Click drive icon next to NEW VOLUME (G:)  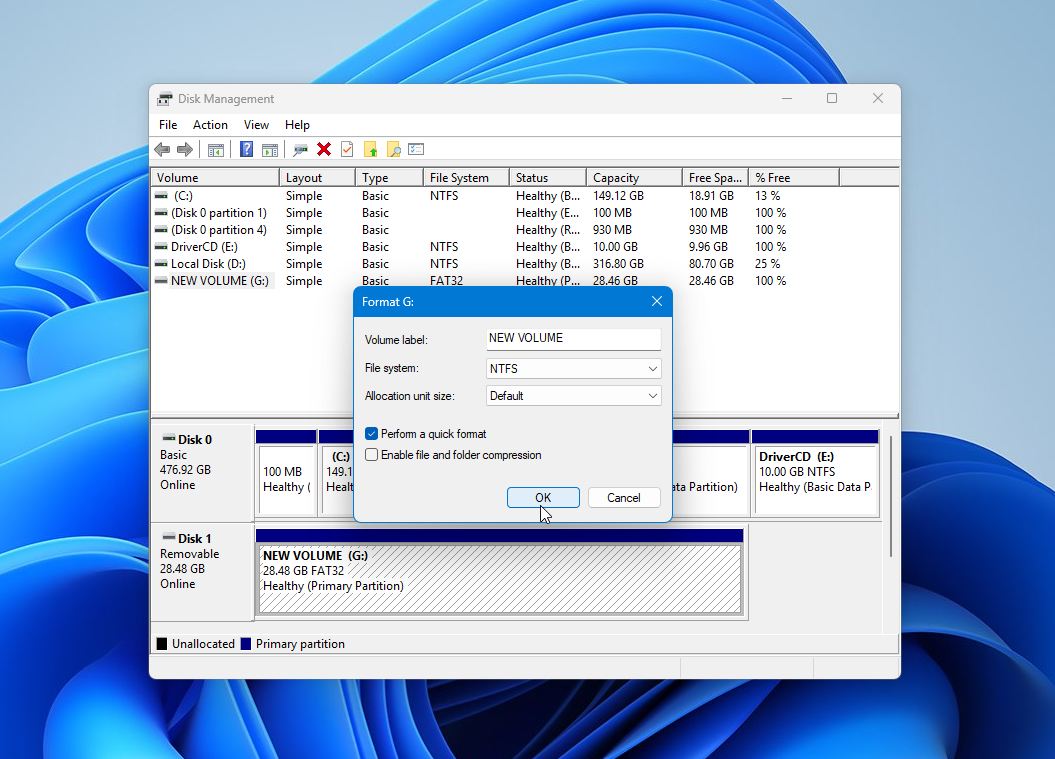tap(161, 281)
